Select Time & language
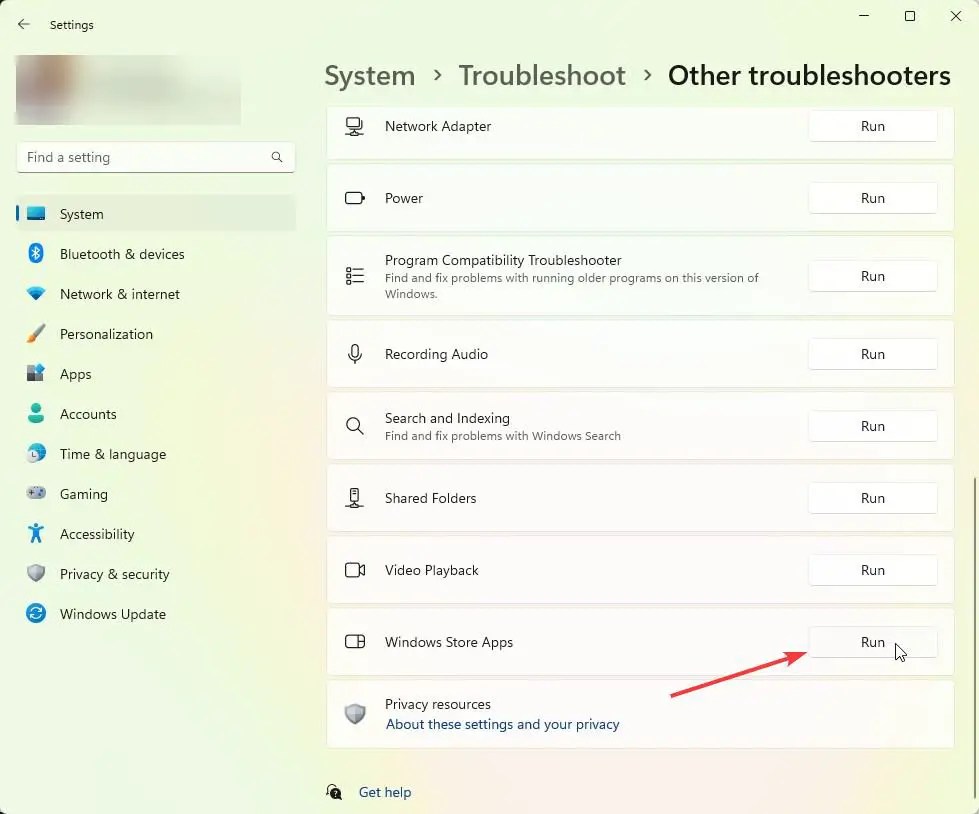The image size is (979, 814). click(156, 454)
